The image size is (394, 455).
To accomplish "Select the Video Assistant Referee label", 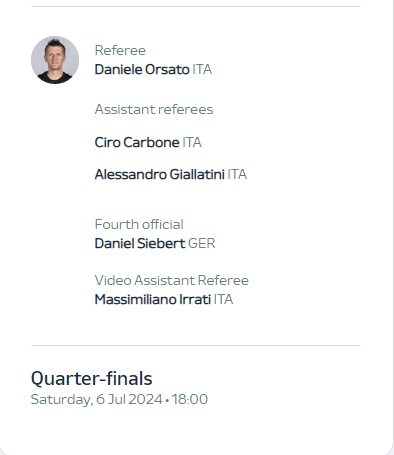I will [x=172, y=280].
